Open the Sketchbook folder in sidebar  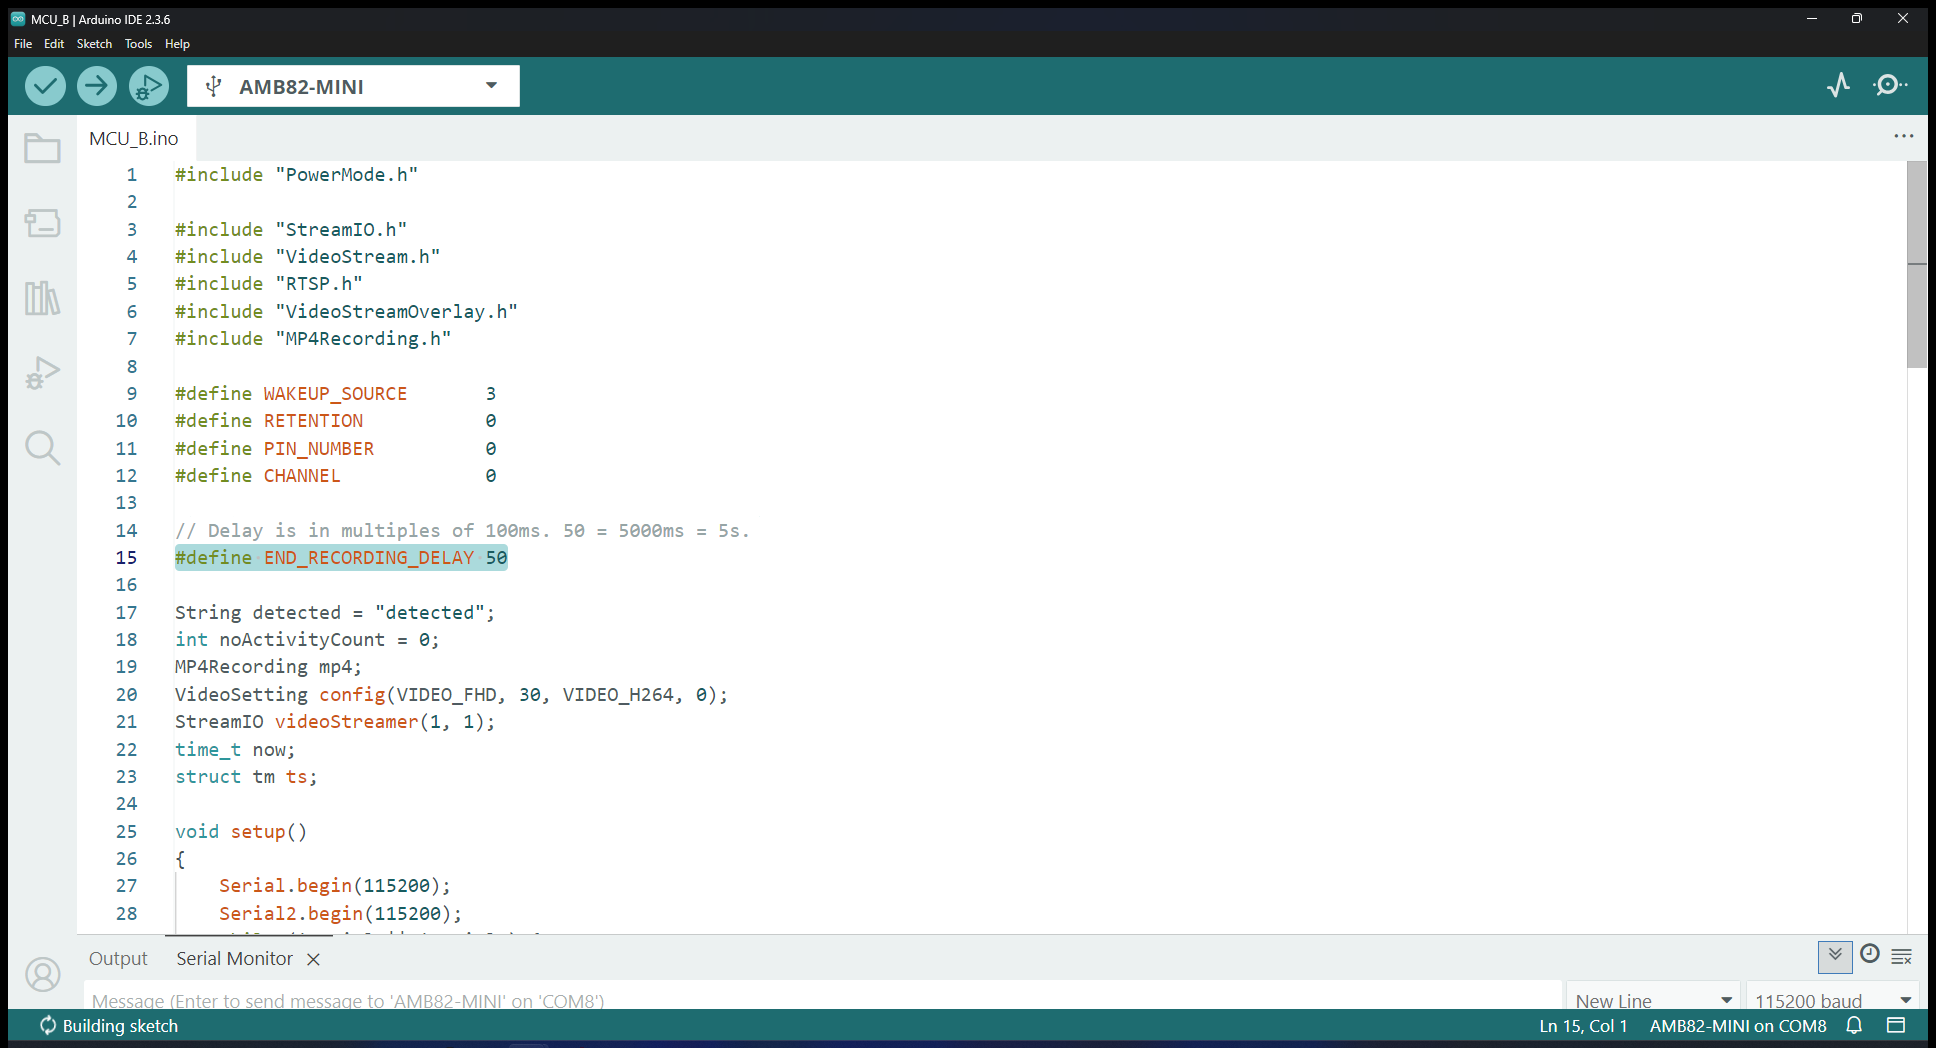[42, 149]
